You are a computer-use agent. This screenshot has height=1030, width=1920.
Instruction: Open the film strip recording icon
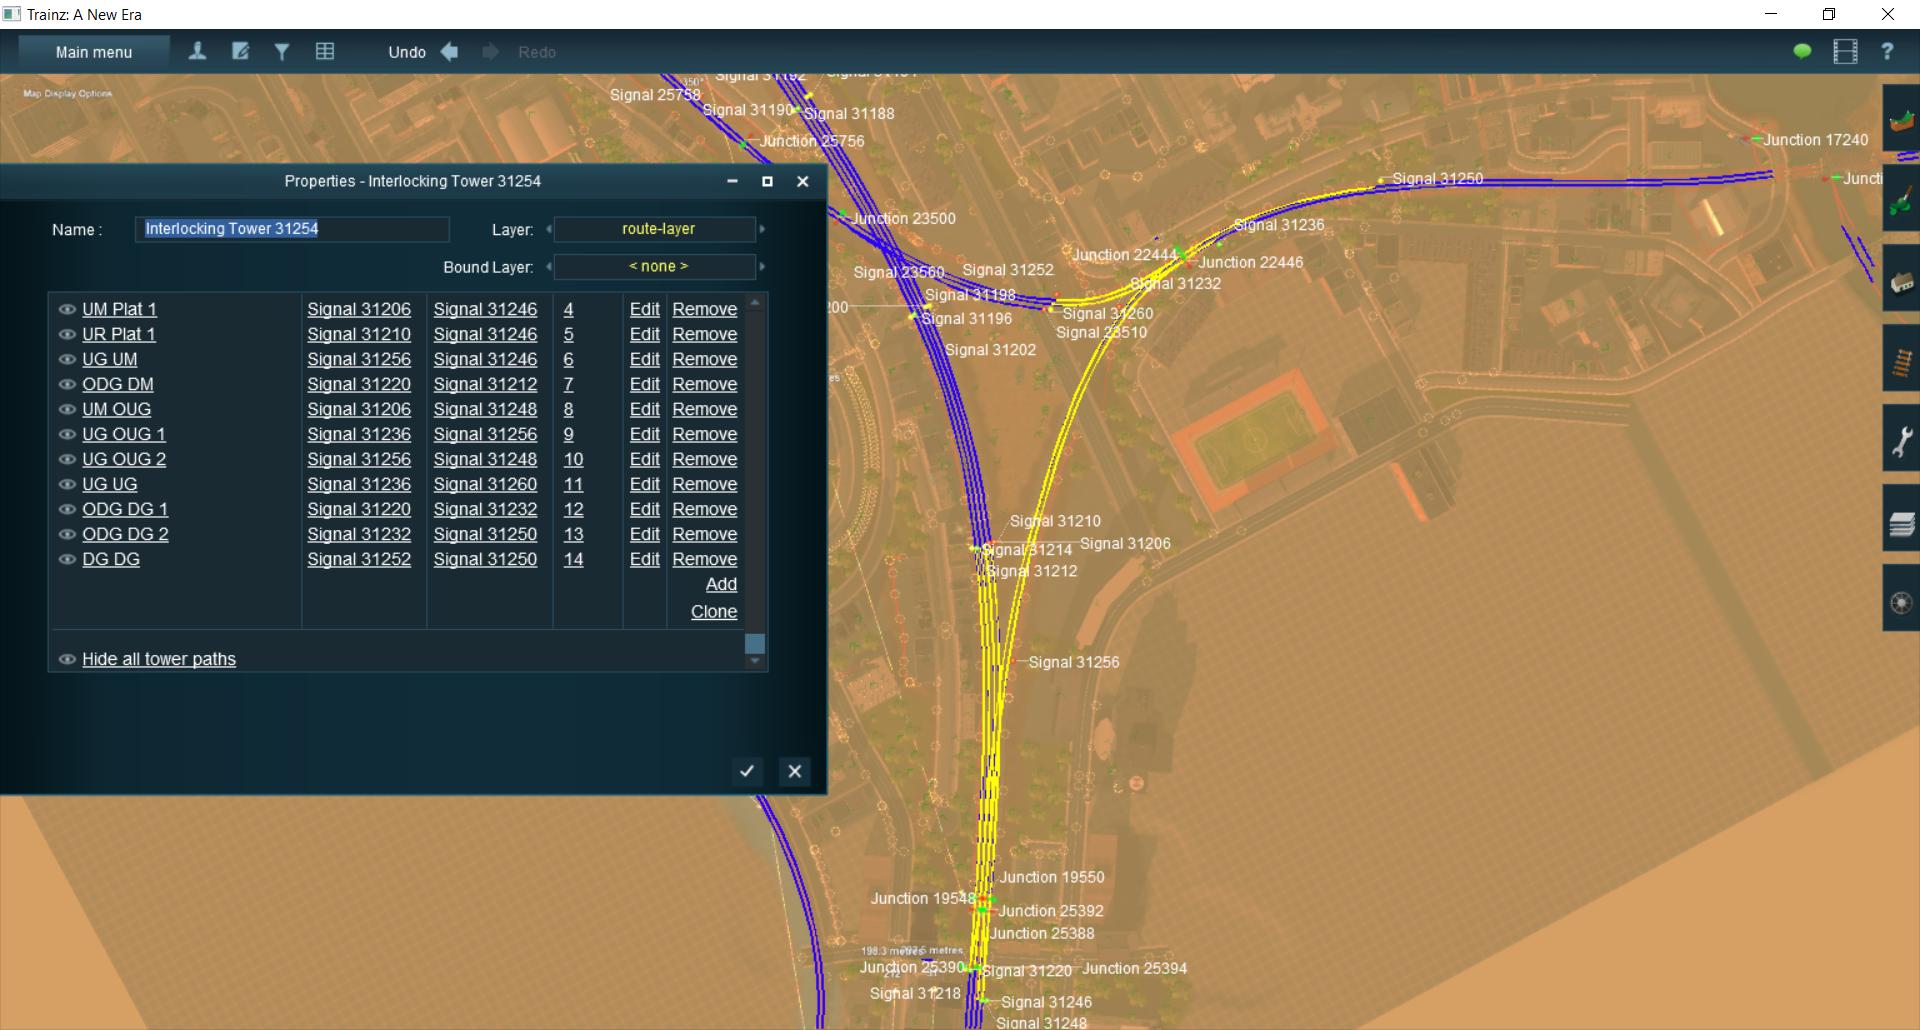[1845, 51]
